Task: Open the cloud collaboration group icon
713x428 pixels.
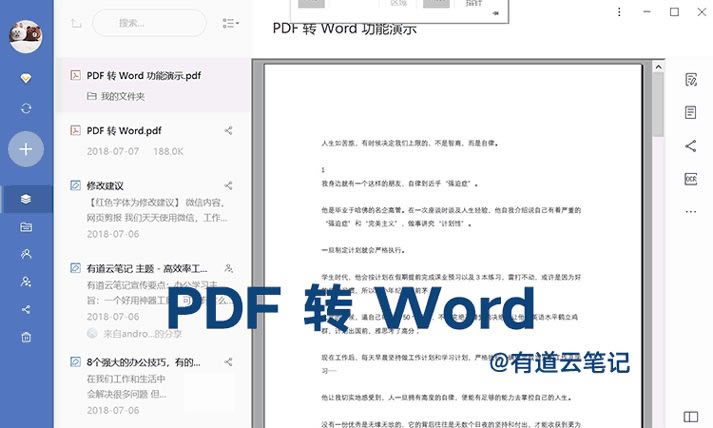Action: pyautogui.click(x=26, y=282)
